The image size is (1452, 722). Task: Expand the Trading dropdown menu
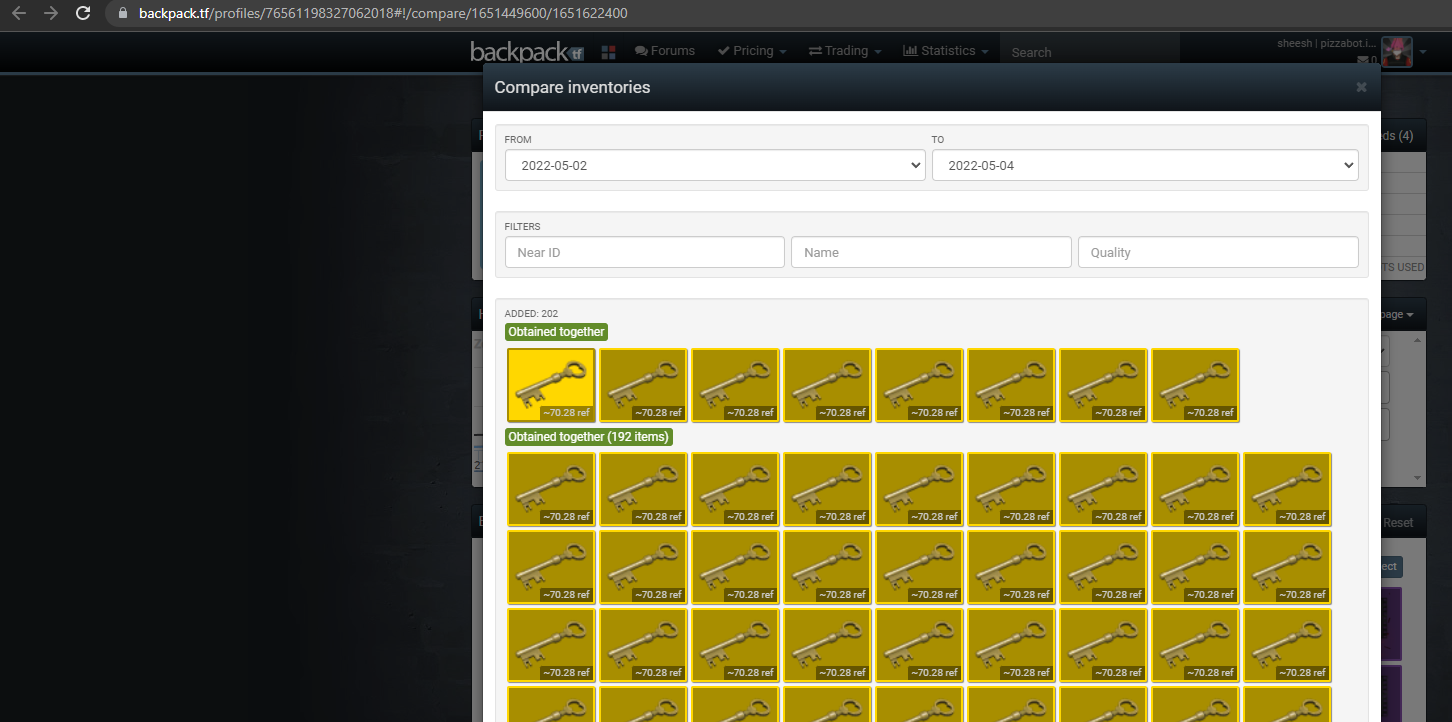coord(845,51)
